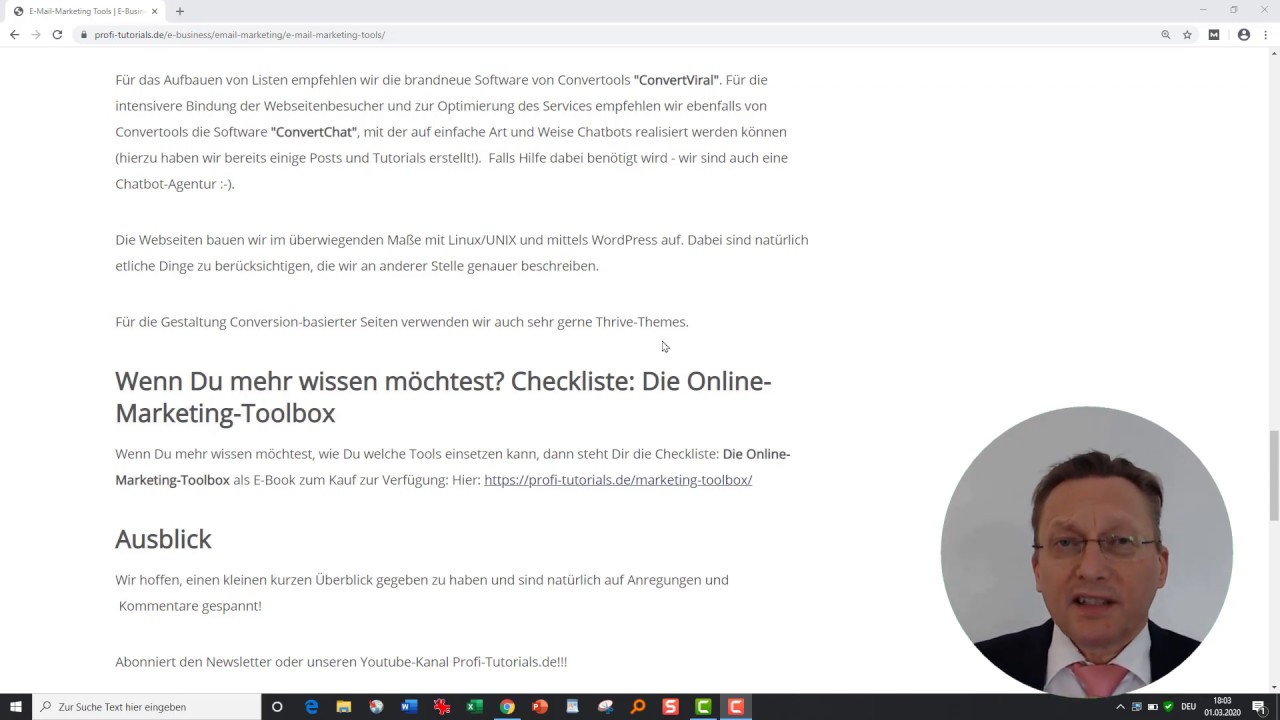Viewport: 1280px width, 720px height.
Task: Open the orange C Camtasia recorder
Action: (x=736, y=707)
